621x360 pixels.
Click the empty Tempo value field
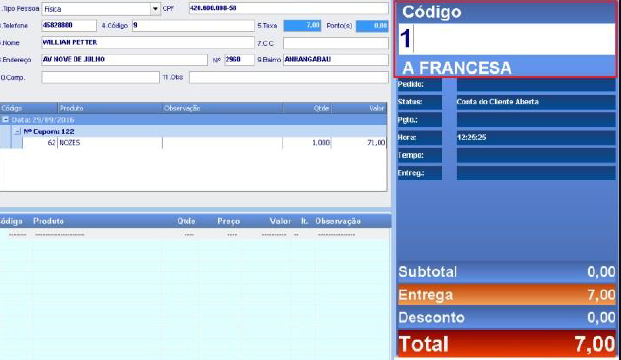[536, 155]
